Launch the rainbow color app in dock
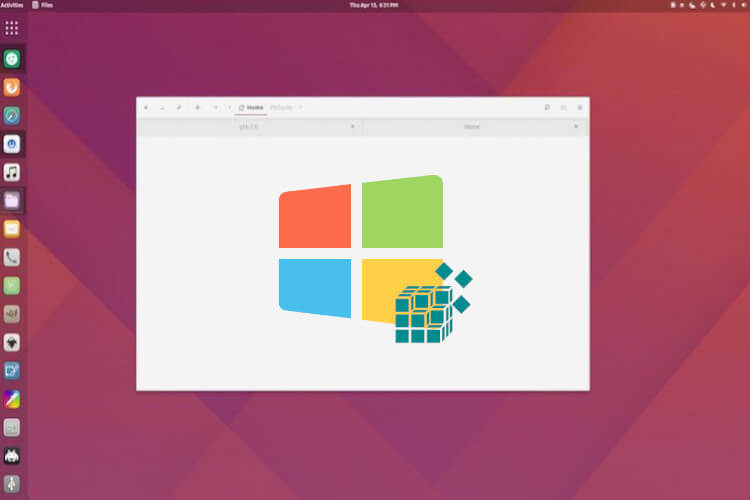Screen dimensions: 750x500 coord(12,399)
